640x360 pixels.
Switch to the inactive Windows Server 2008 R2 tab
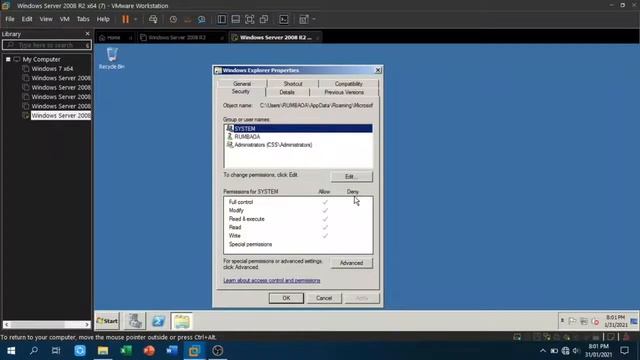177,38
